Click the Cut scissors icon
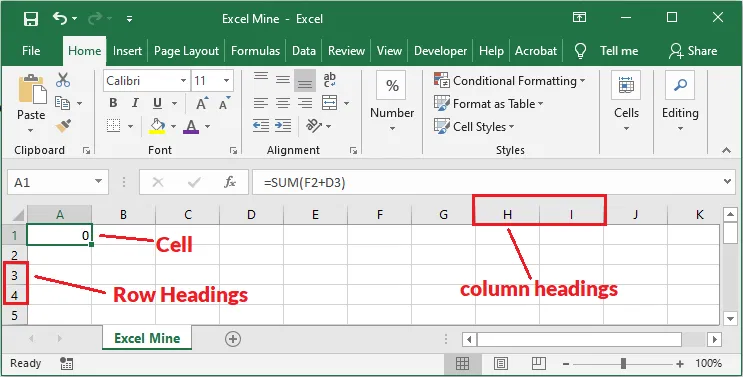 click(x=63, y=80)
